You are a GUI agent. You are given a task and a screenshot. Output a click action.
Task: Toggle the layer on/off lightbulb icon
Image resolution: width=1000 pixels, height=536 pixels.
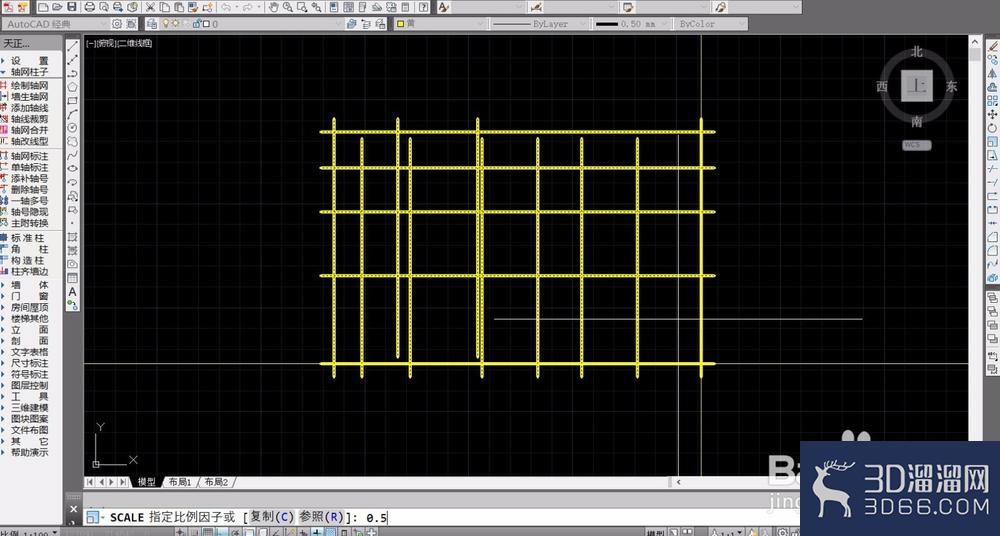pos(166,24)
